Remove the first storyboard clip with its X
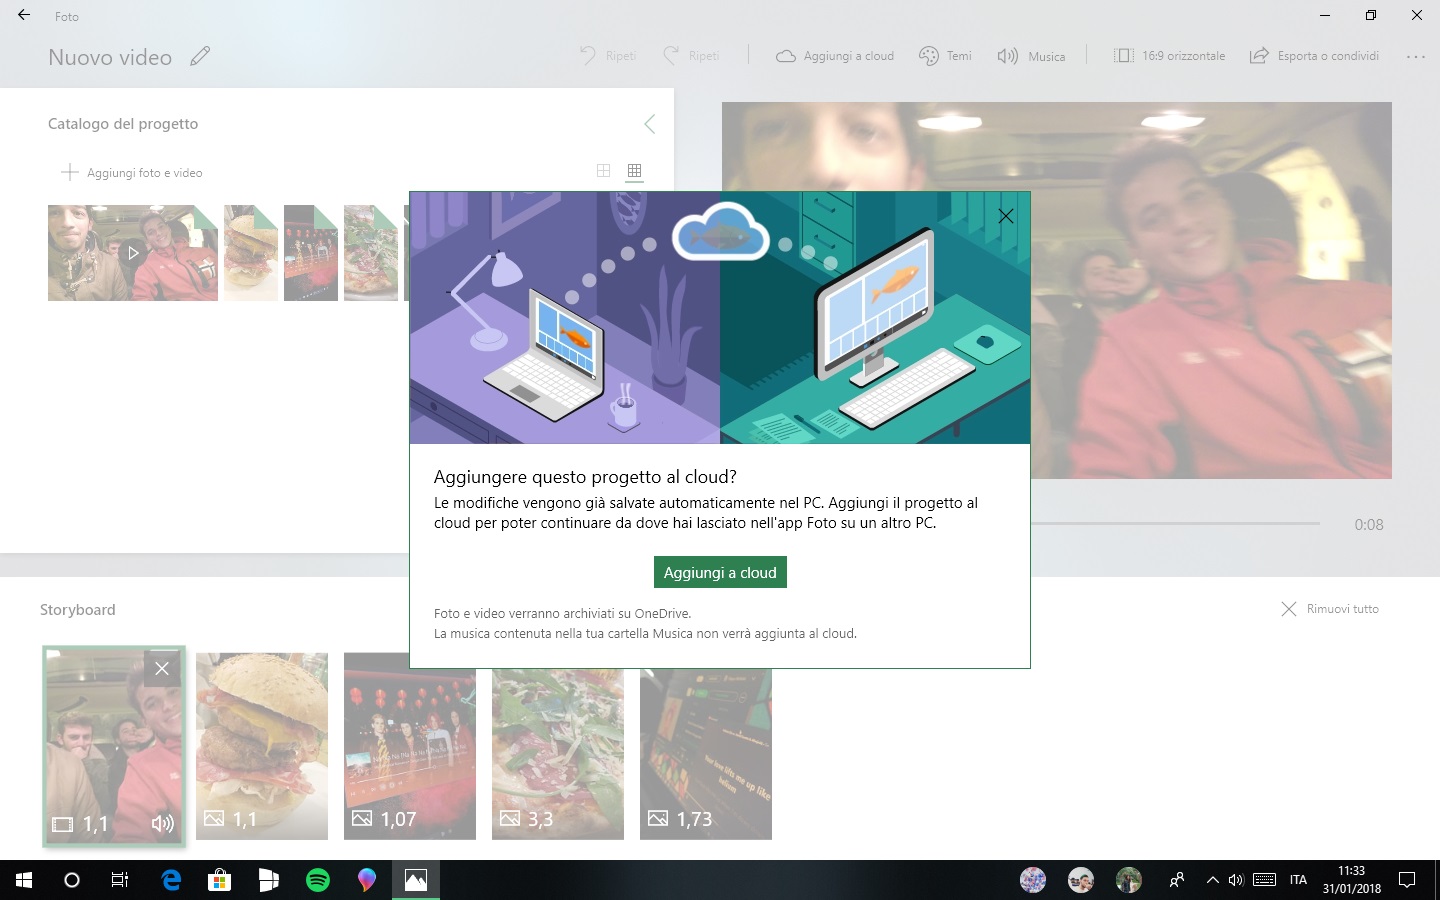The height and width of the screenshot is (900, 1440). coord(162,668)
